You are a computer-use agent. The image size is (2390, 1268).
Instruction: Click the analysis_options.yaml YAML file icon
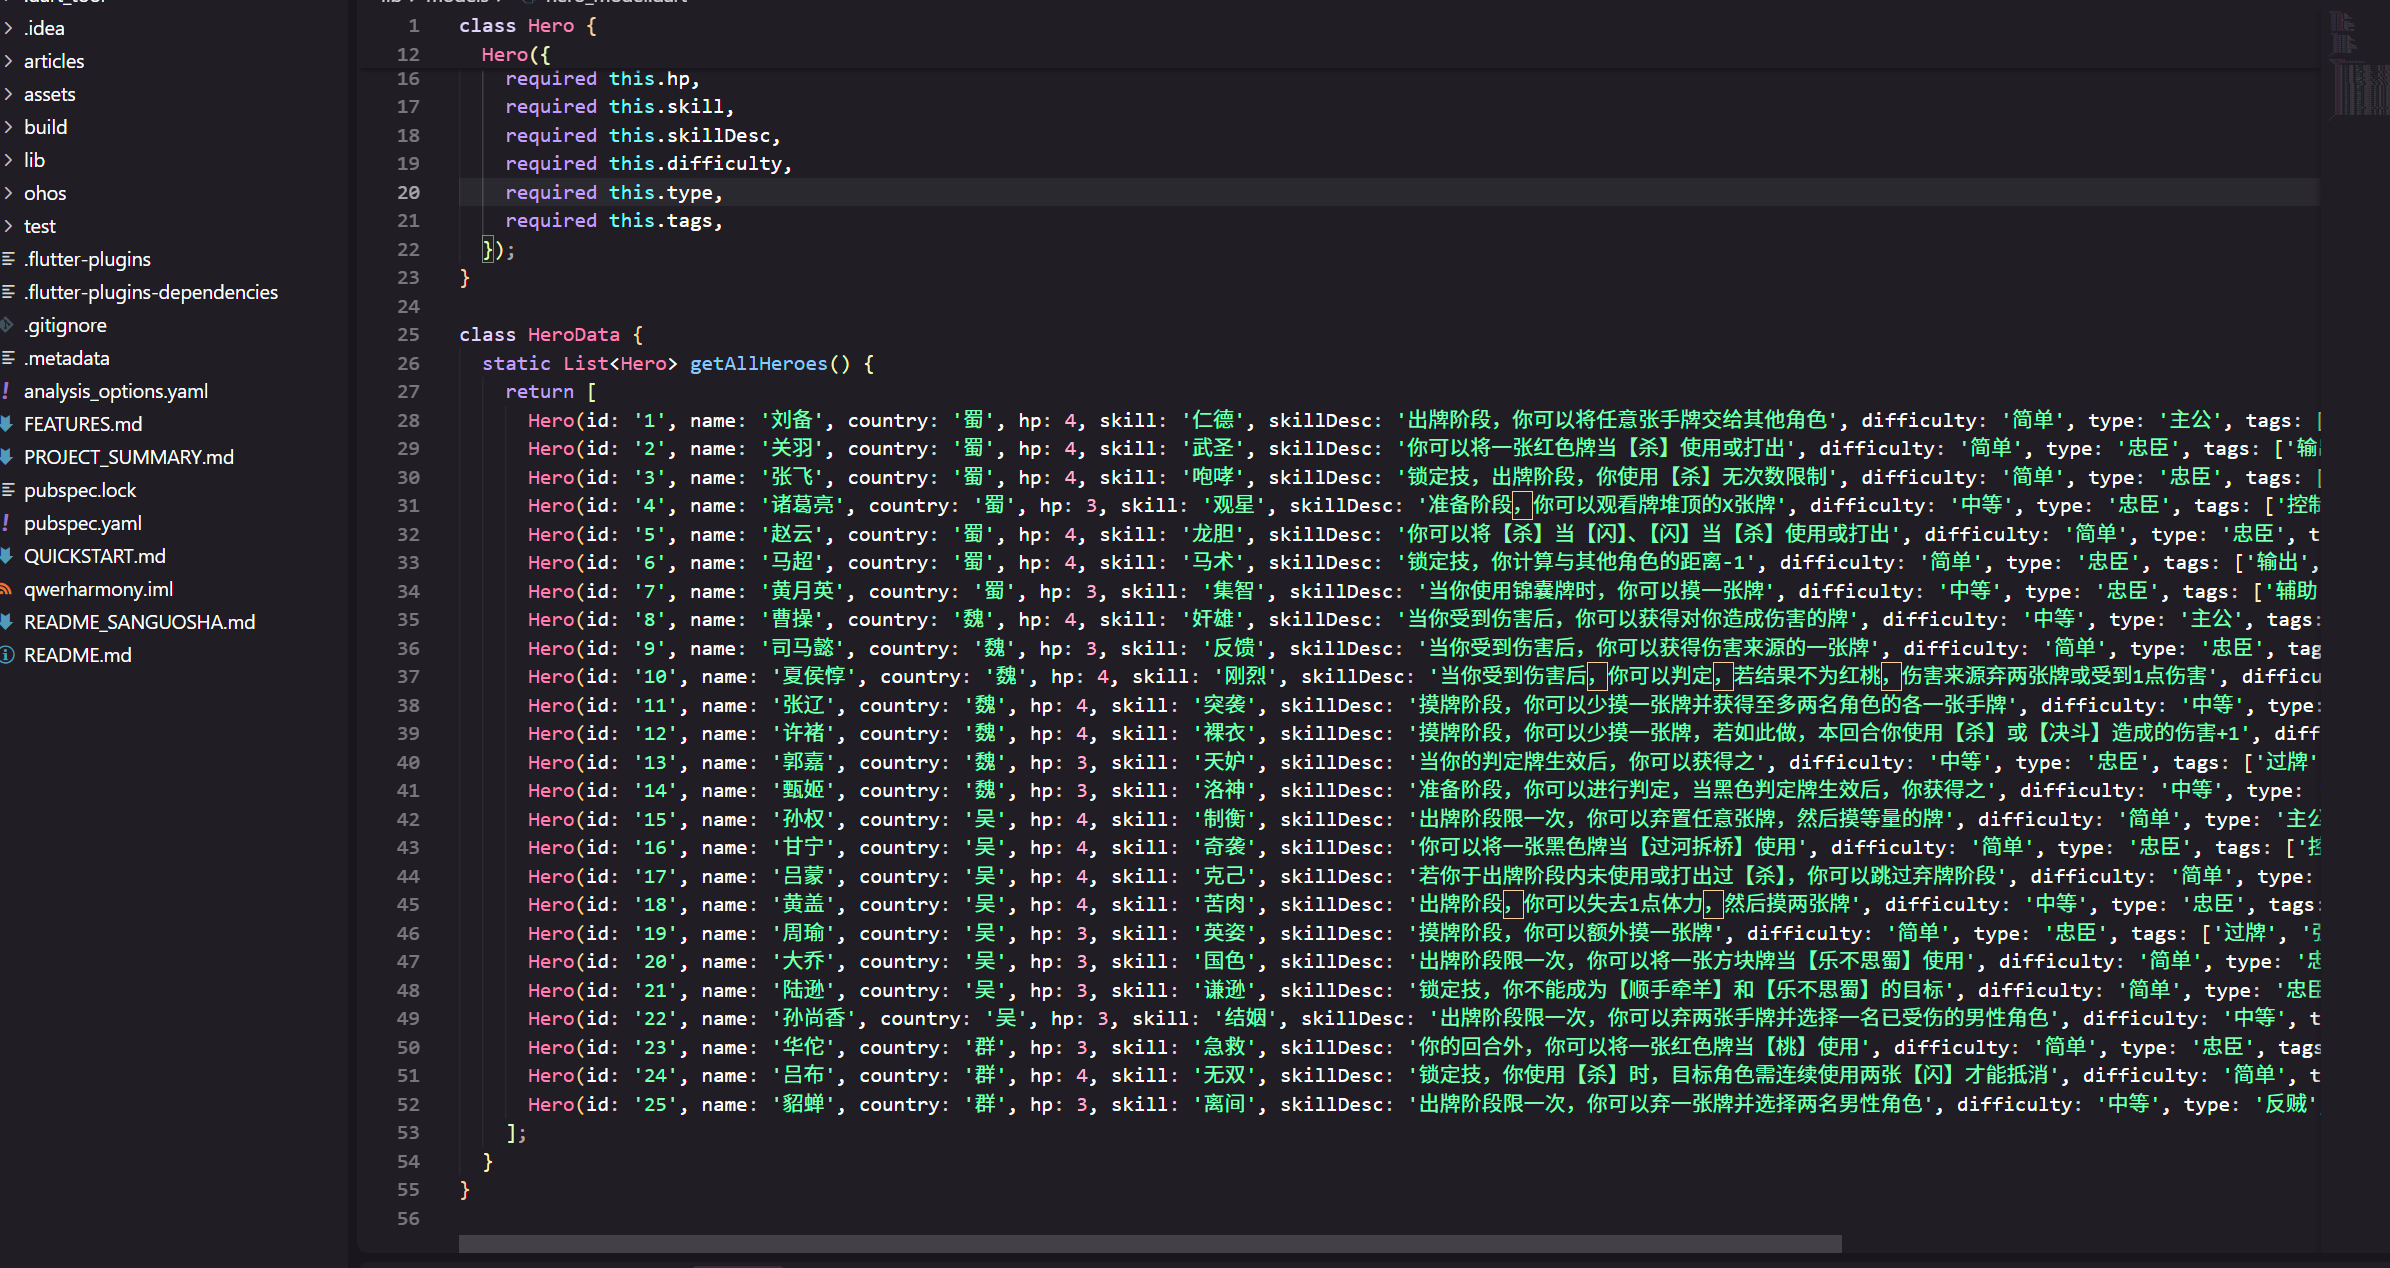tap(7, 391)
